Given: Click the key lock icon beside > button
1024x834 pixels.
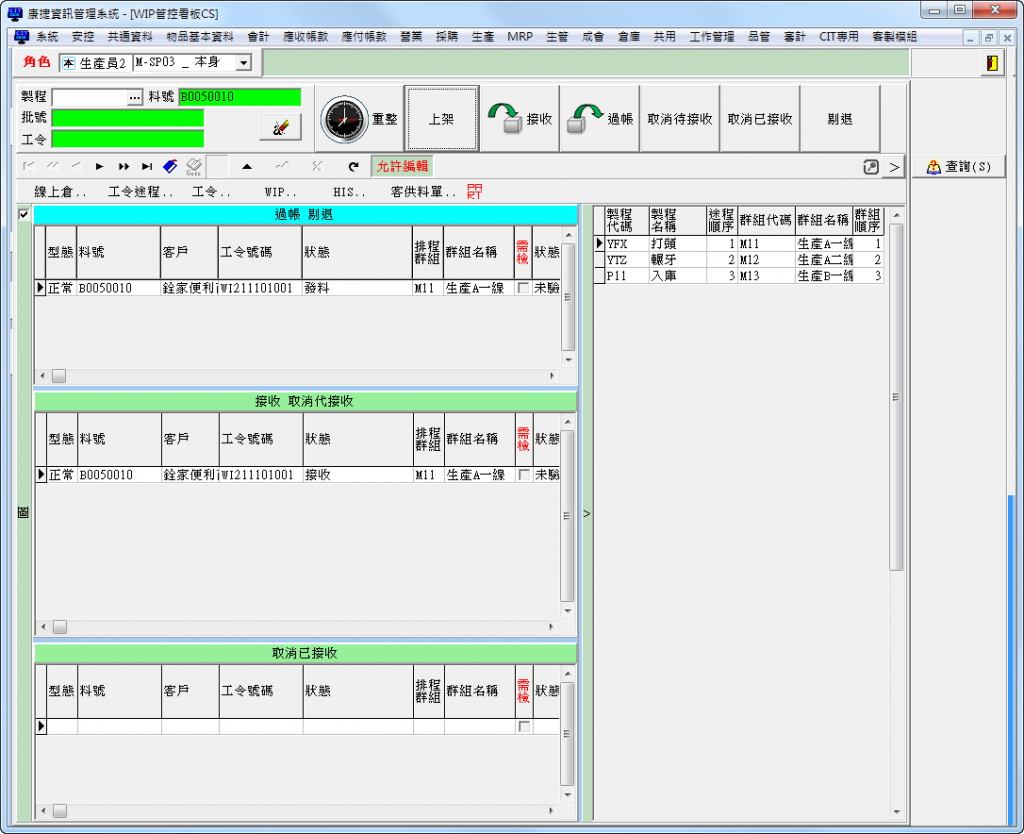Looking at the screenshot, I should [x=871, y=166].
